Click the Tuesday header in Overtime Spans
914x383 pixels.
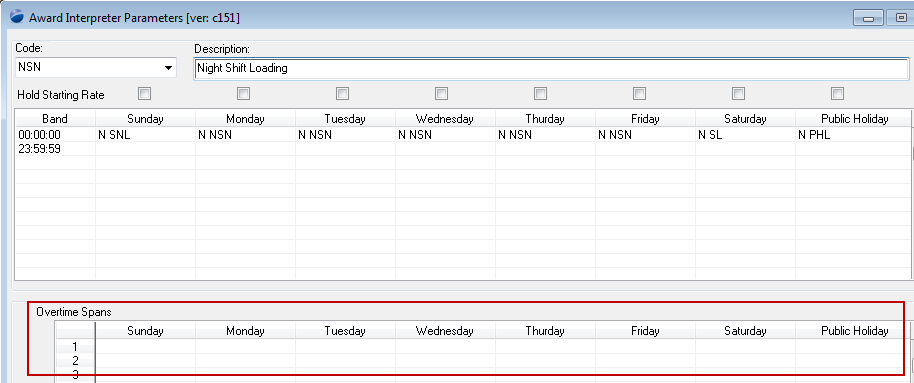coord(345,331)
